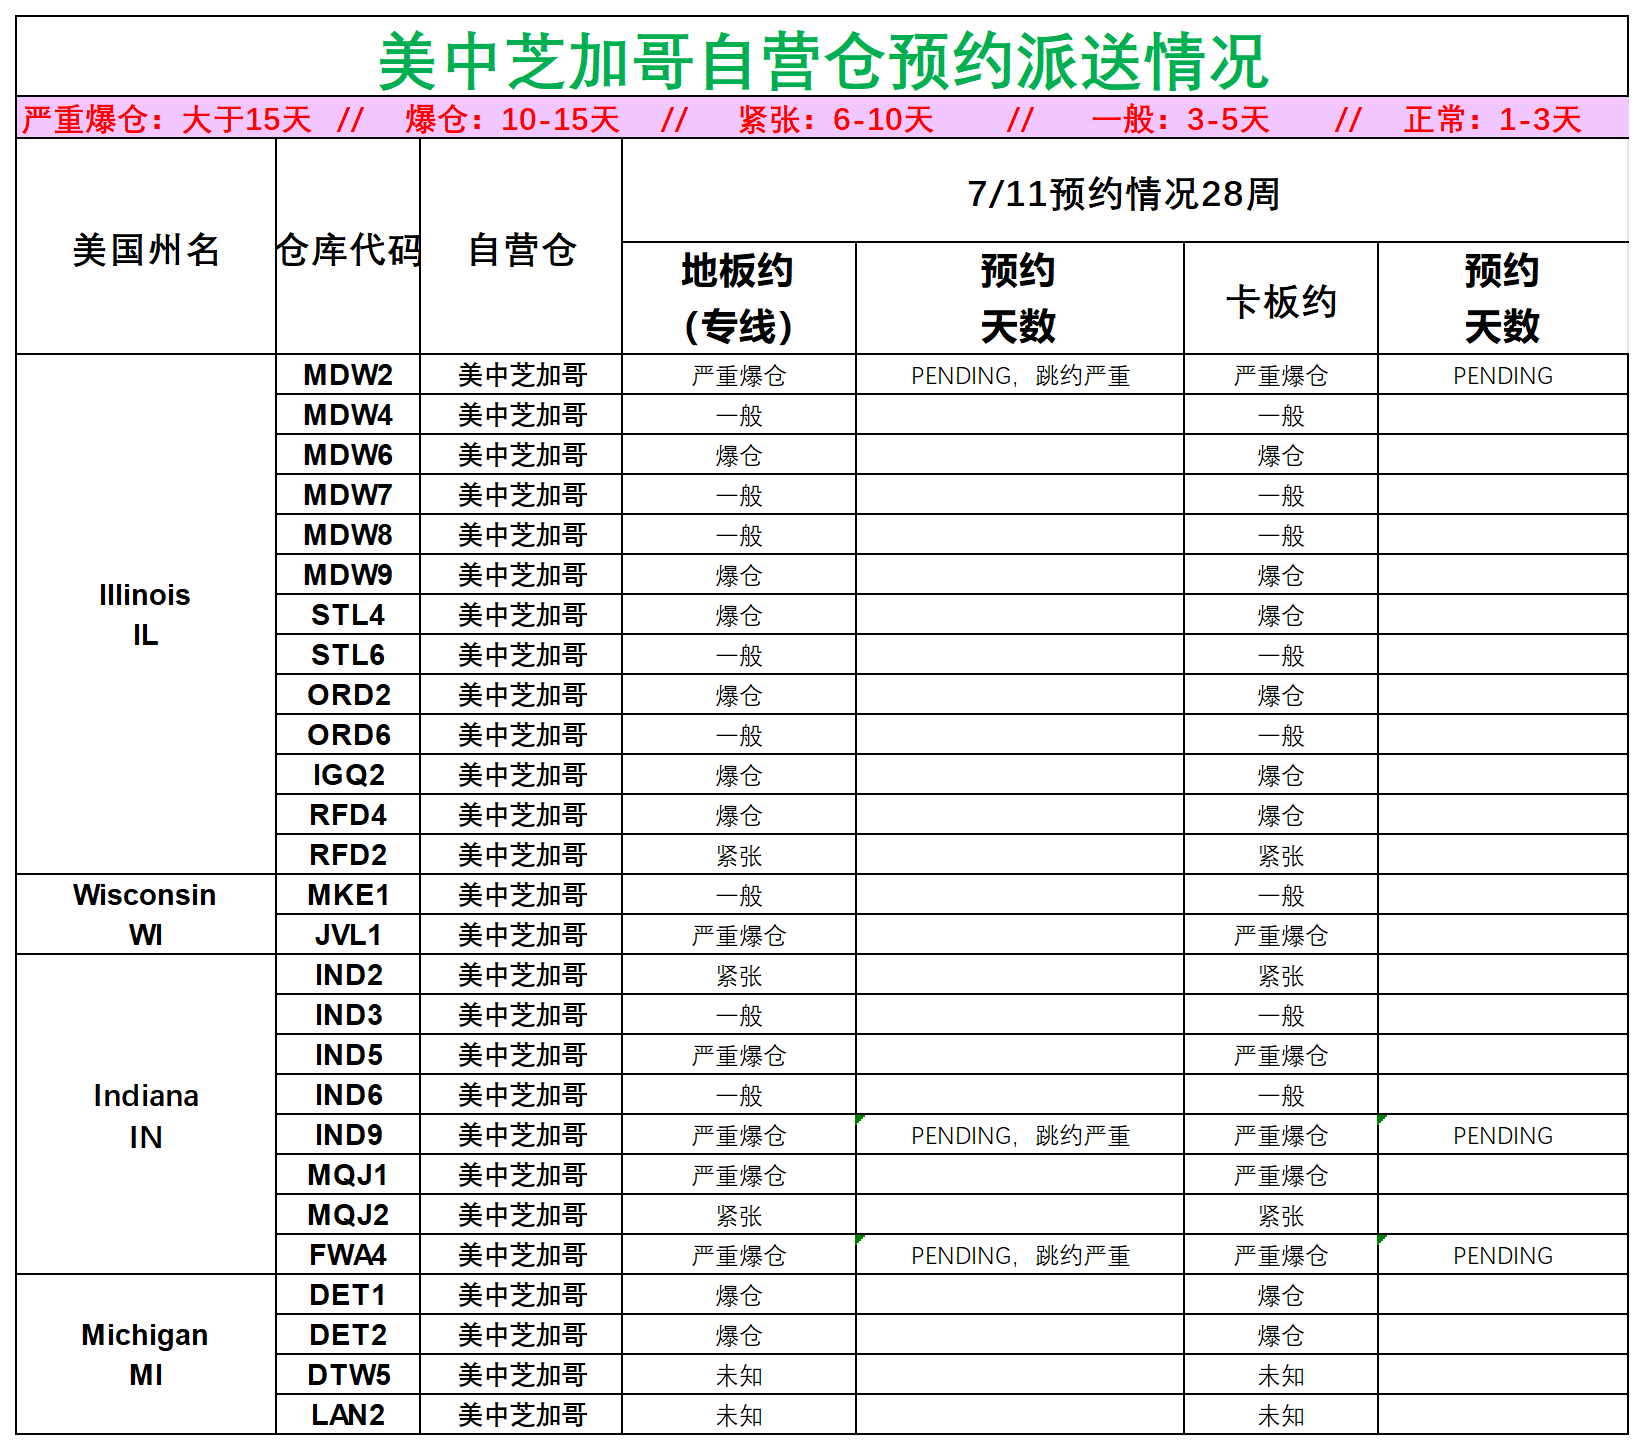Select the 地板约(专线) column header
The height and width of the screenshot is (1450, 1644).
pos(738,297)
